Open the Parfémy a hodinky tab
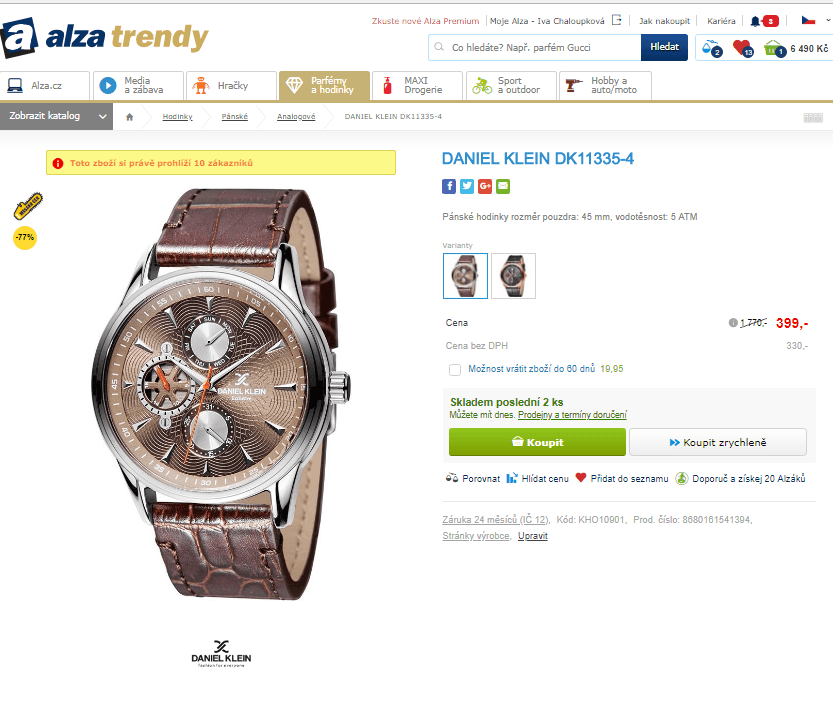 324,86
